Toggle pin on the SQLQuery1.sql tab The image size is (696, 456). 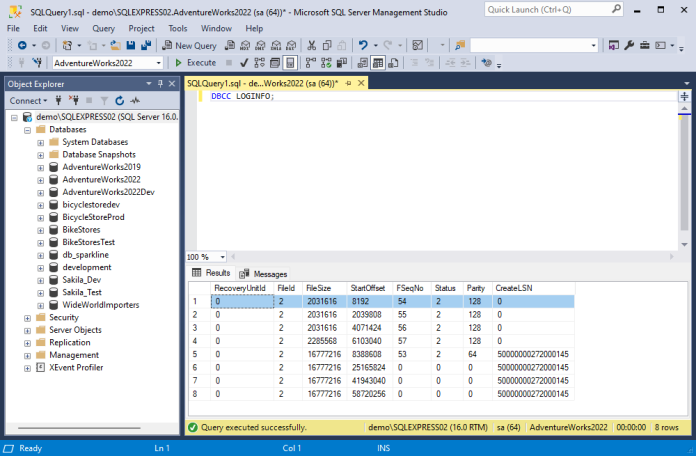[x=348, y=83]
